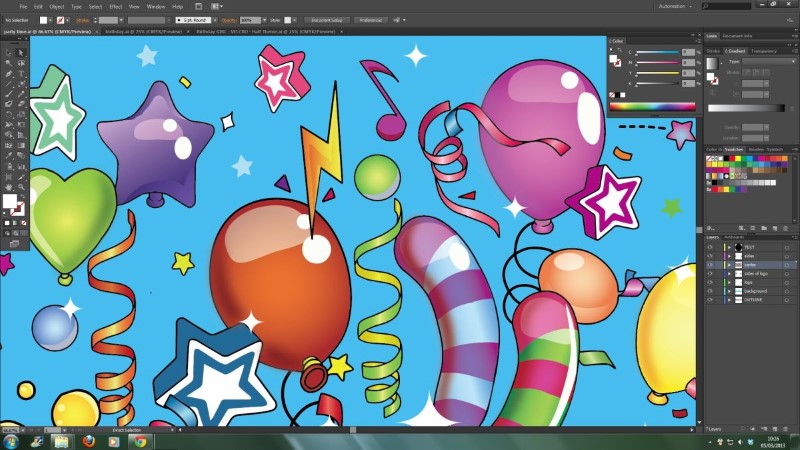800x450 pixels.
Task: Open Firefox from the taskbar
Action: [x=88, y=440]
